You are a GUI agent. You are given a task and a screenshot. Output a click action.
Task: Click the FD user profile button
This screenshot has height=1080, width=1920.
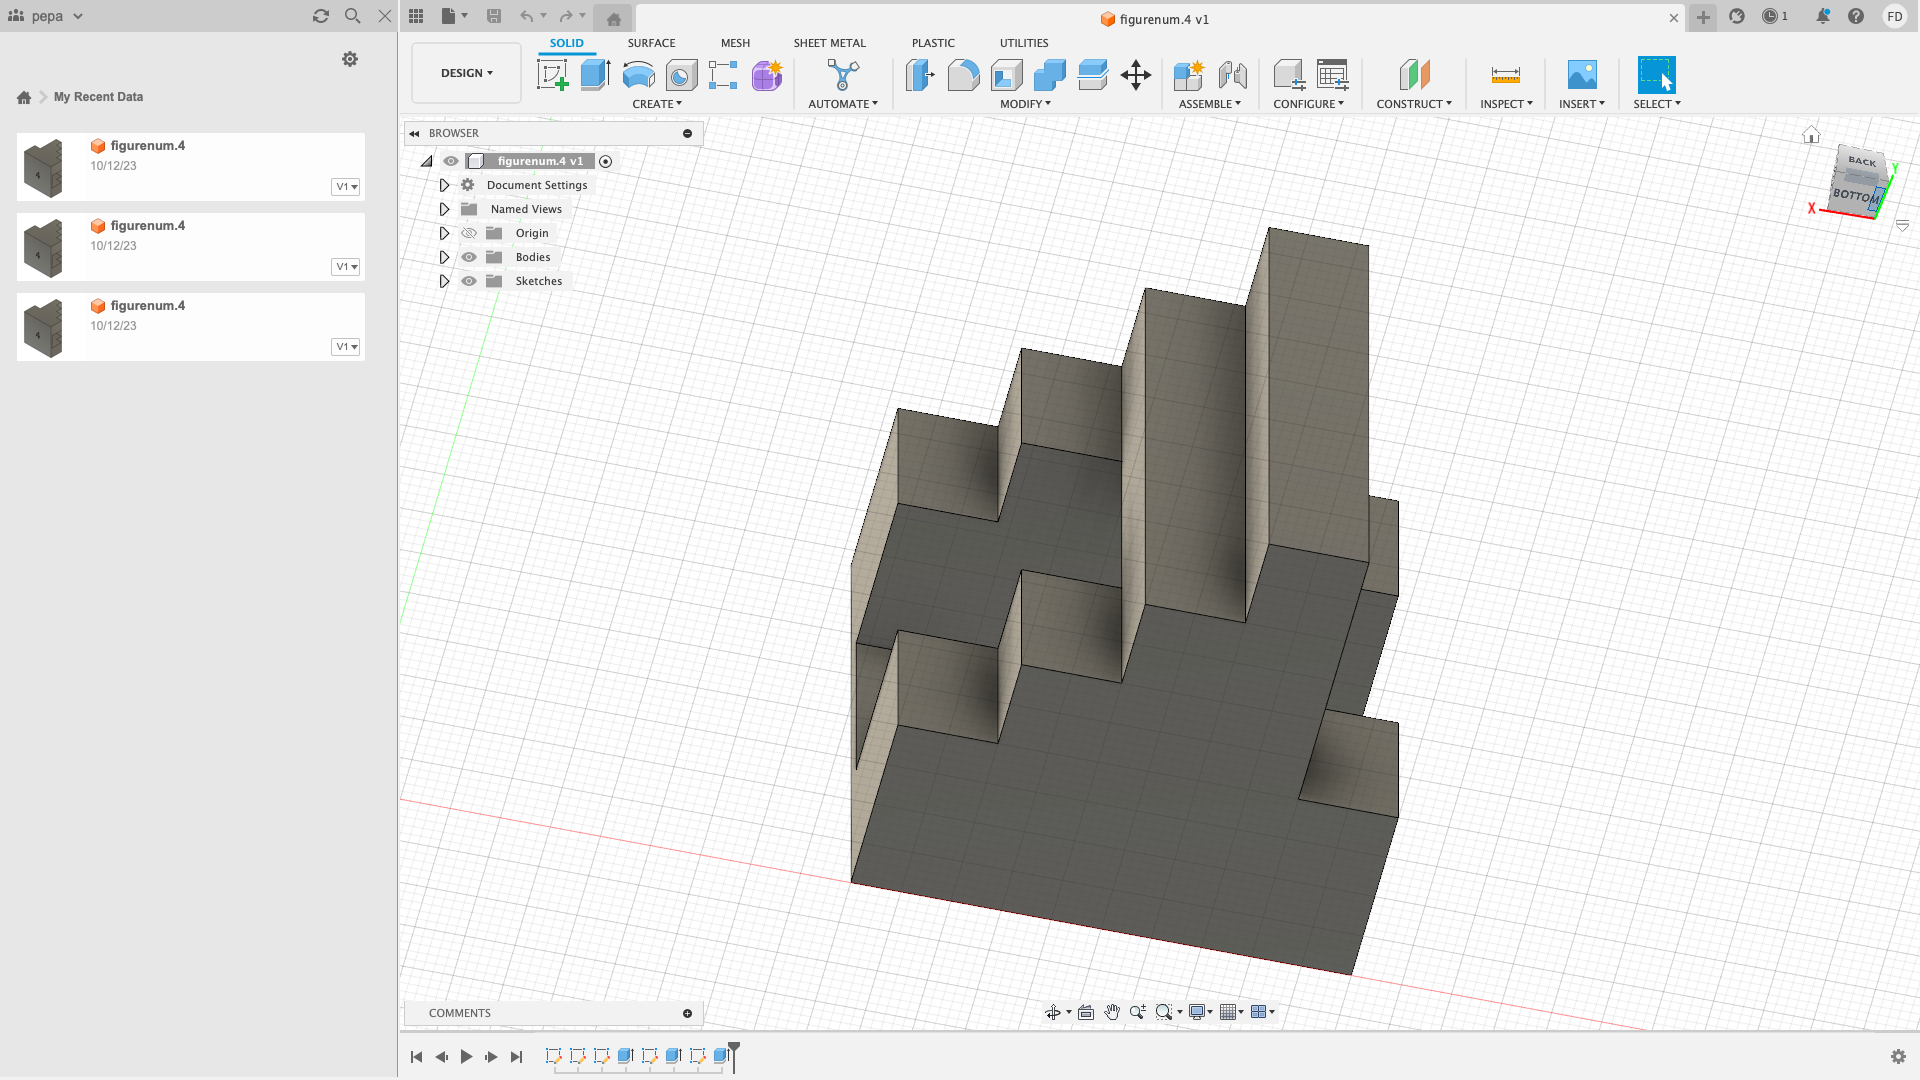1894,16
